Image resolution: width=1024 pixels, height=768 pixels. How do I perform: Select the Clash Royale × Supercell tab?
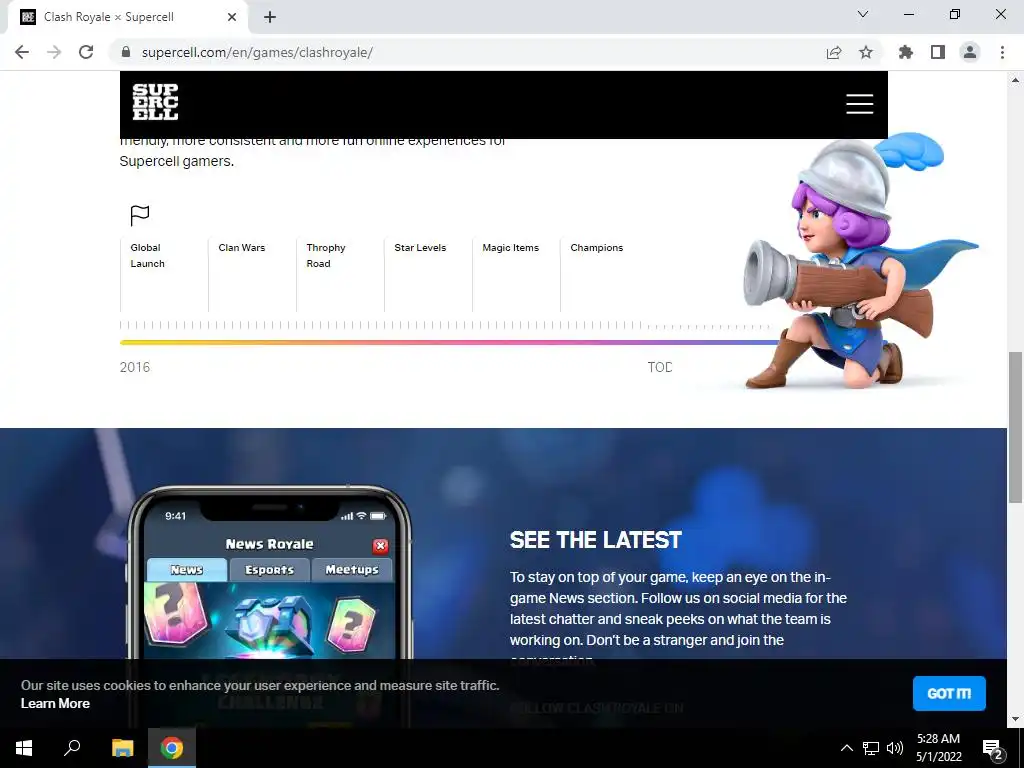(x=127, y=17)
